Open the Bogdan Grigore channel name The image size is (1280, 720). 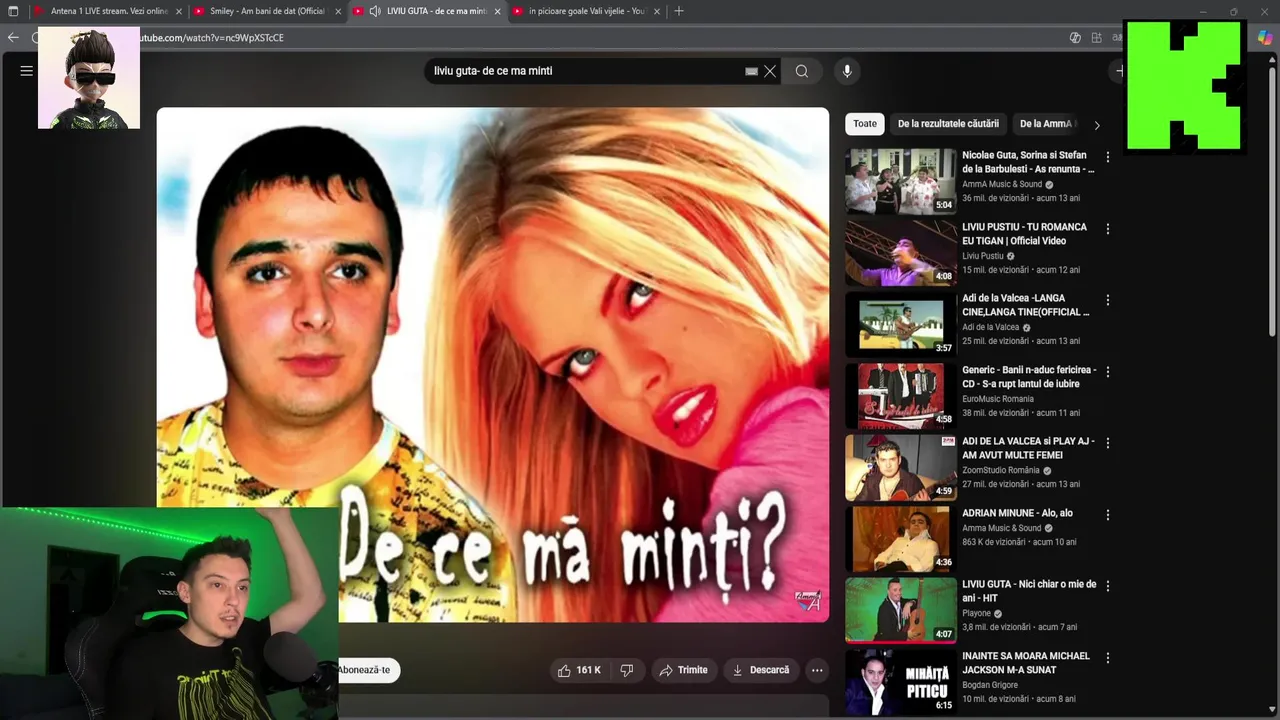990,685
